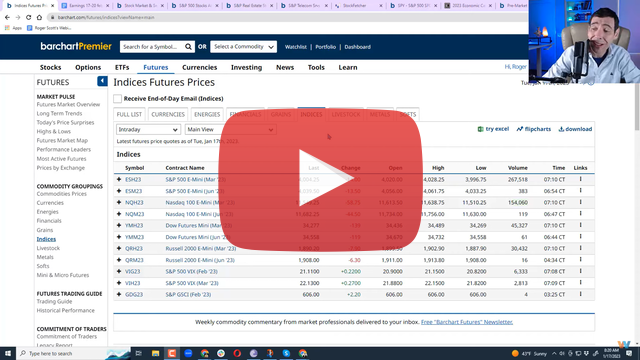Open File Explorer from the taskbar
The image size is (640, 360).
[156, 353]
